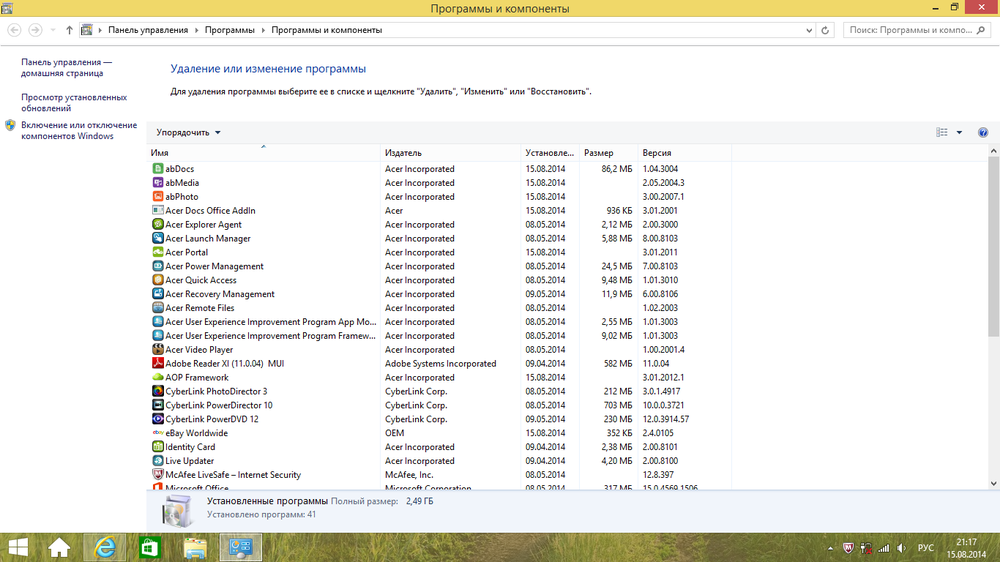Click the volume icon in system tray
Viewport: 1000px width, 562px height.
[901, 548]
